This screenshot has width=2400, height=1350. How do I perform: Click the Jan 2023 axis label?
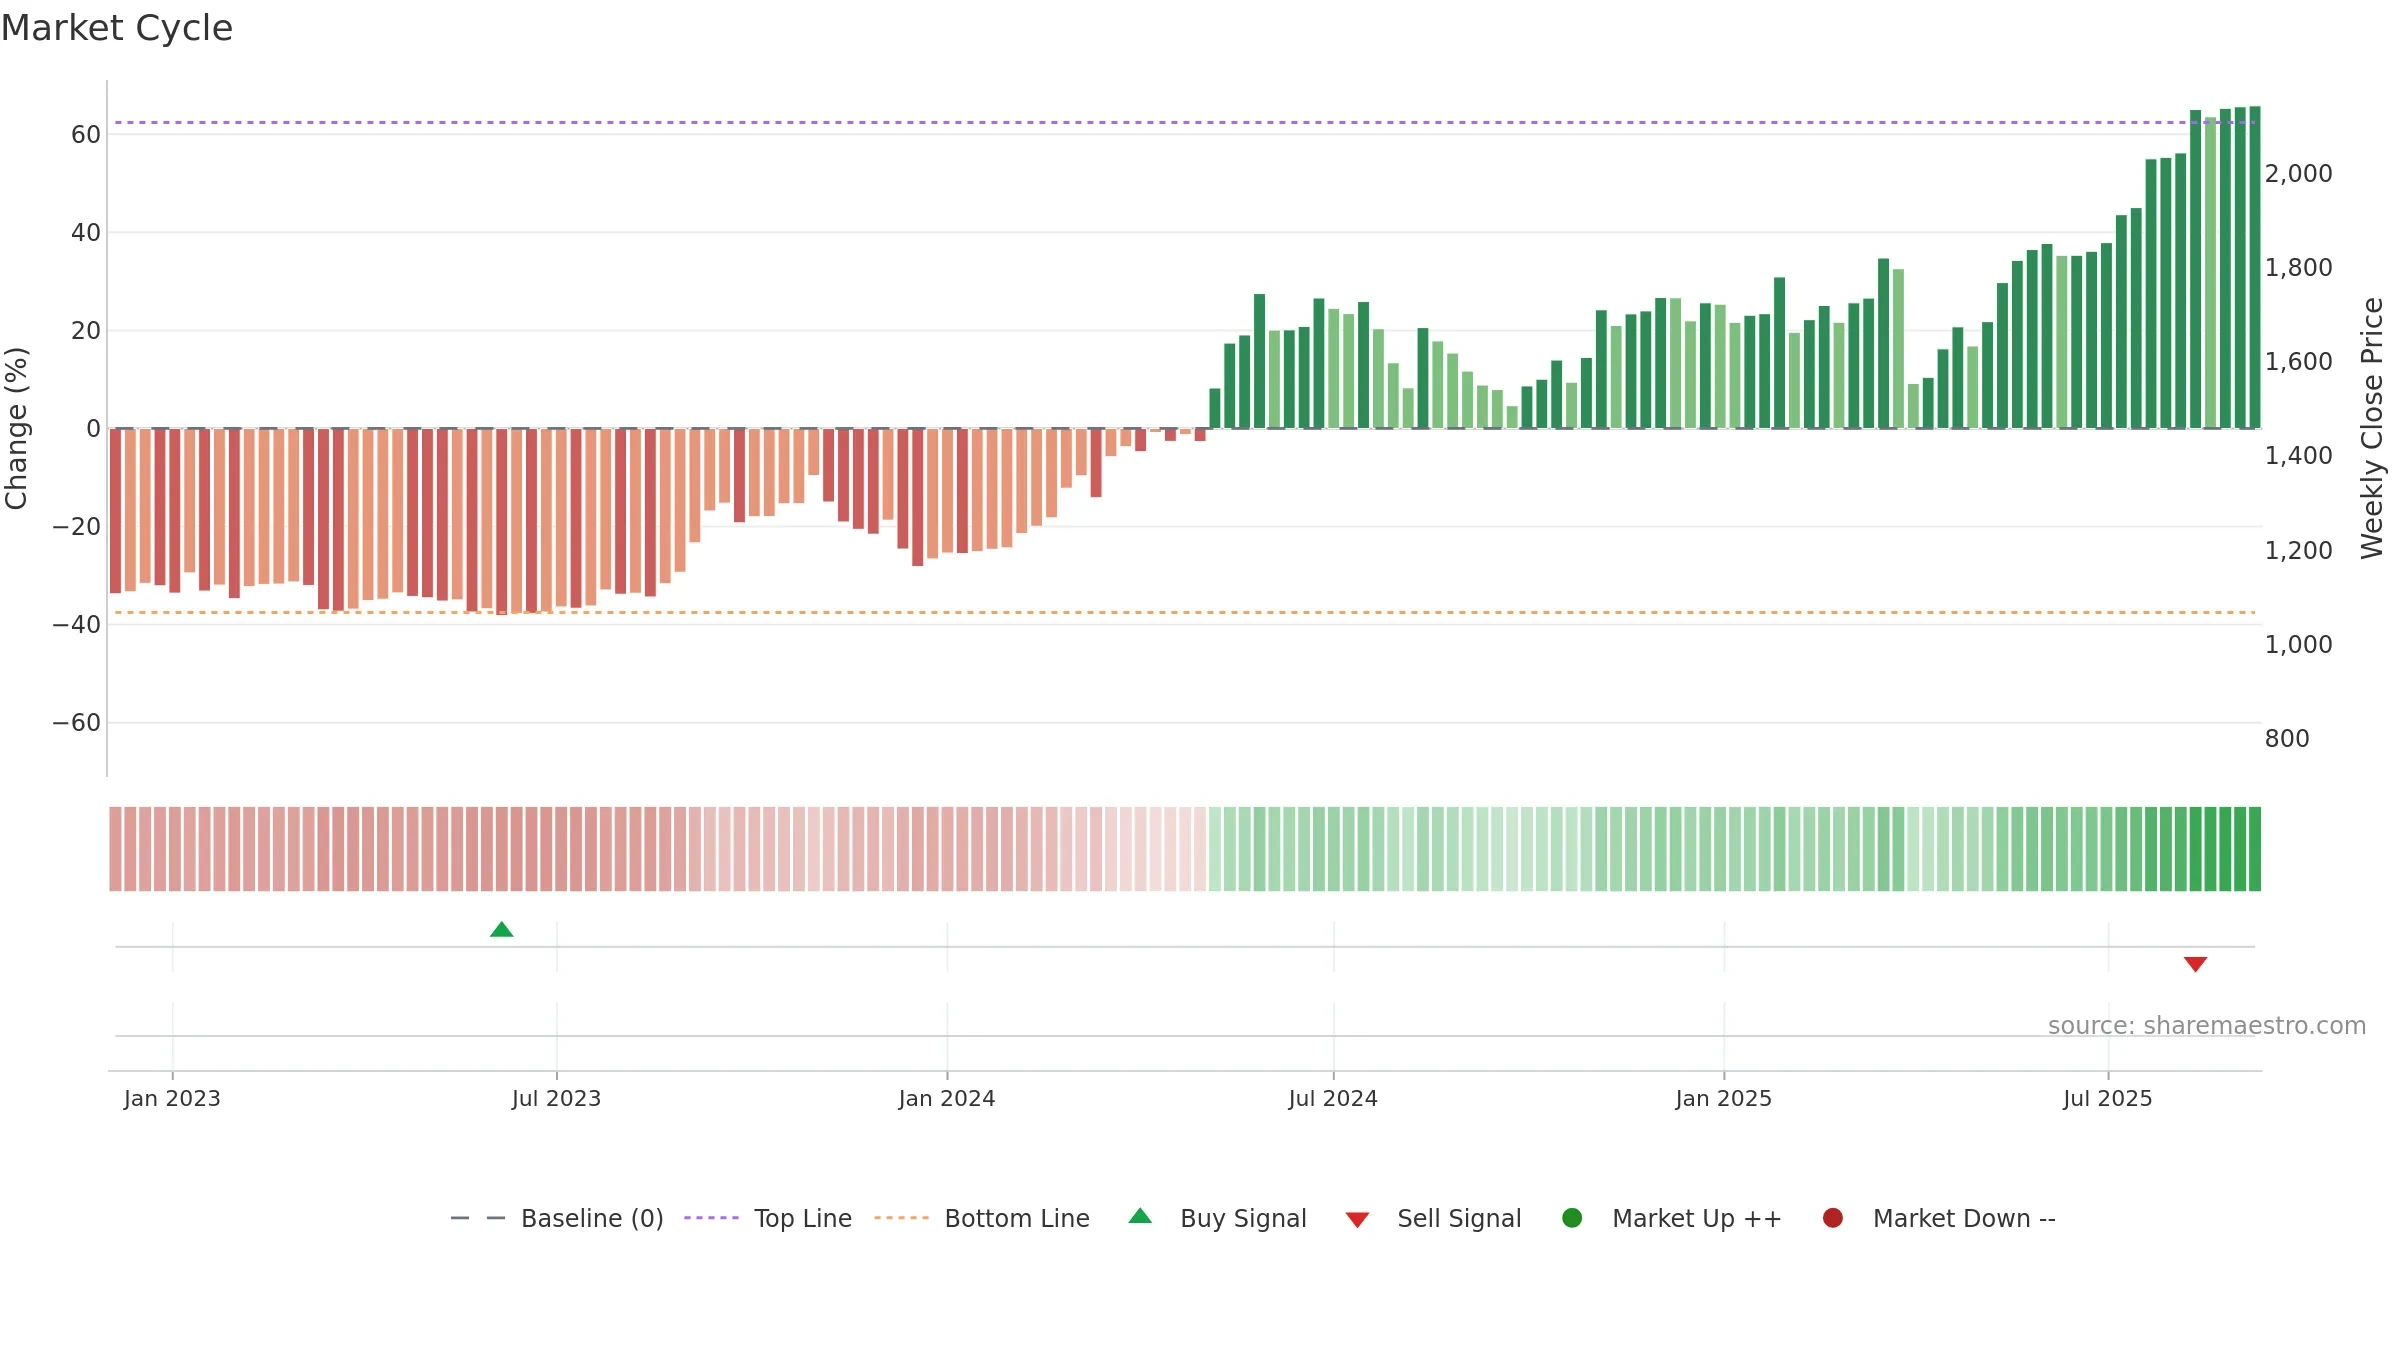pyautogui.click(x=172, y=1099)
